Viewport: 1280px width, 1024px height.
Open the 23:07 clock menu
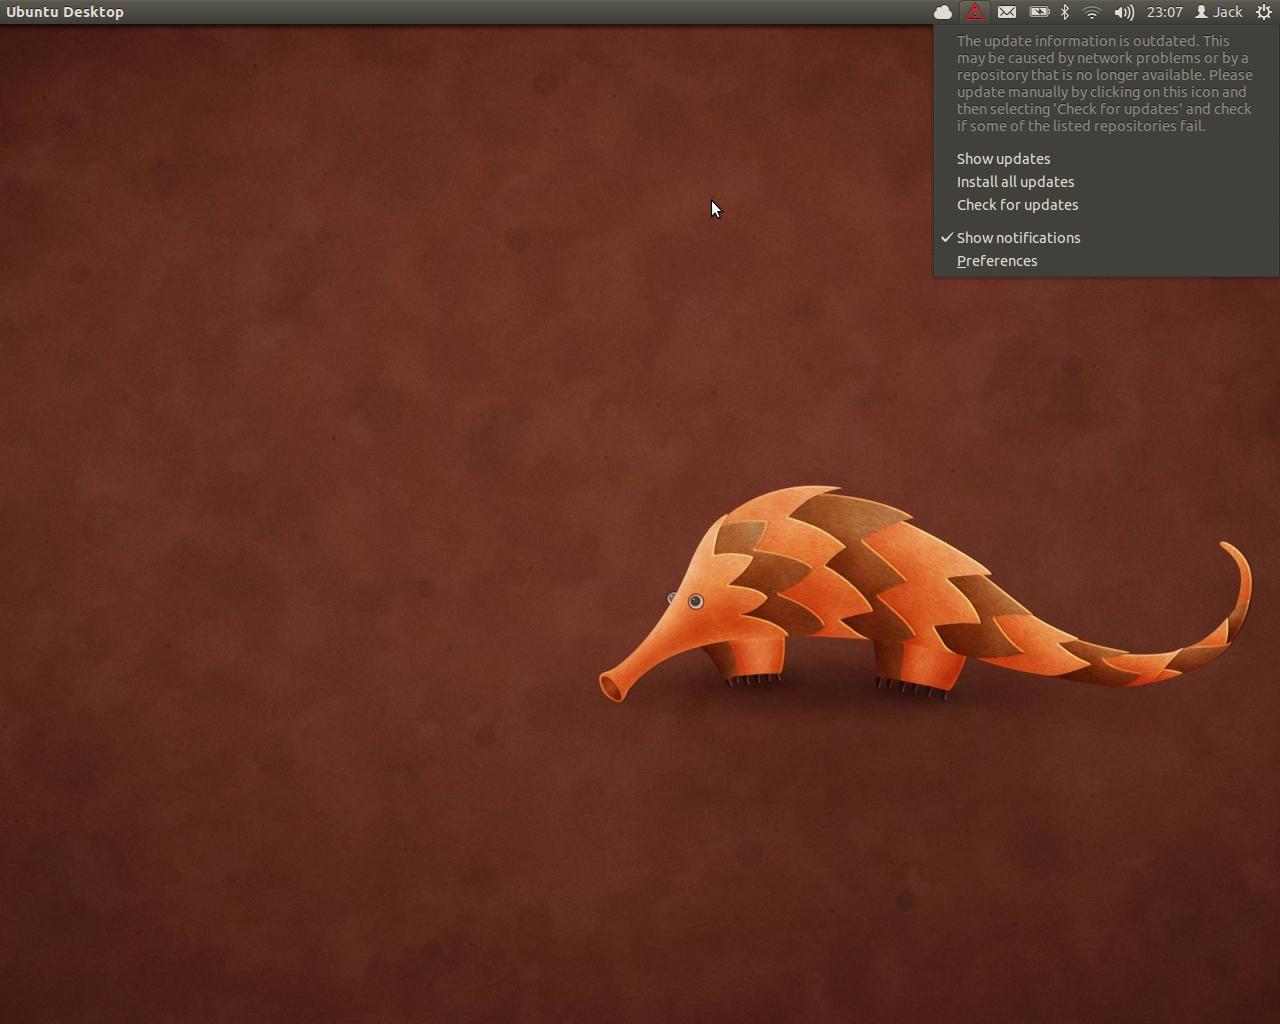point(1165,12)
